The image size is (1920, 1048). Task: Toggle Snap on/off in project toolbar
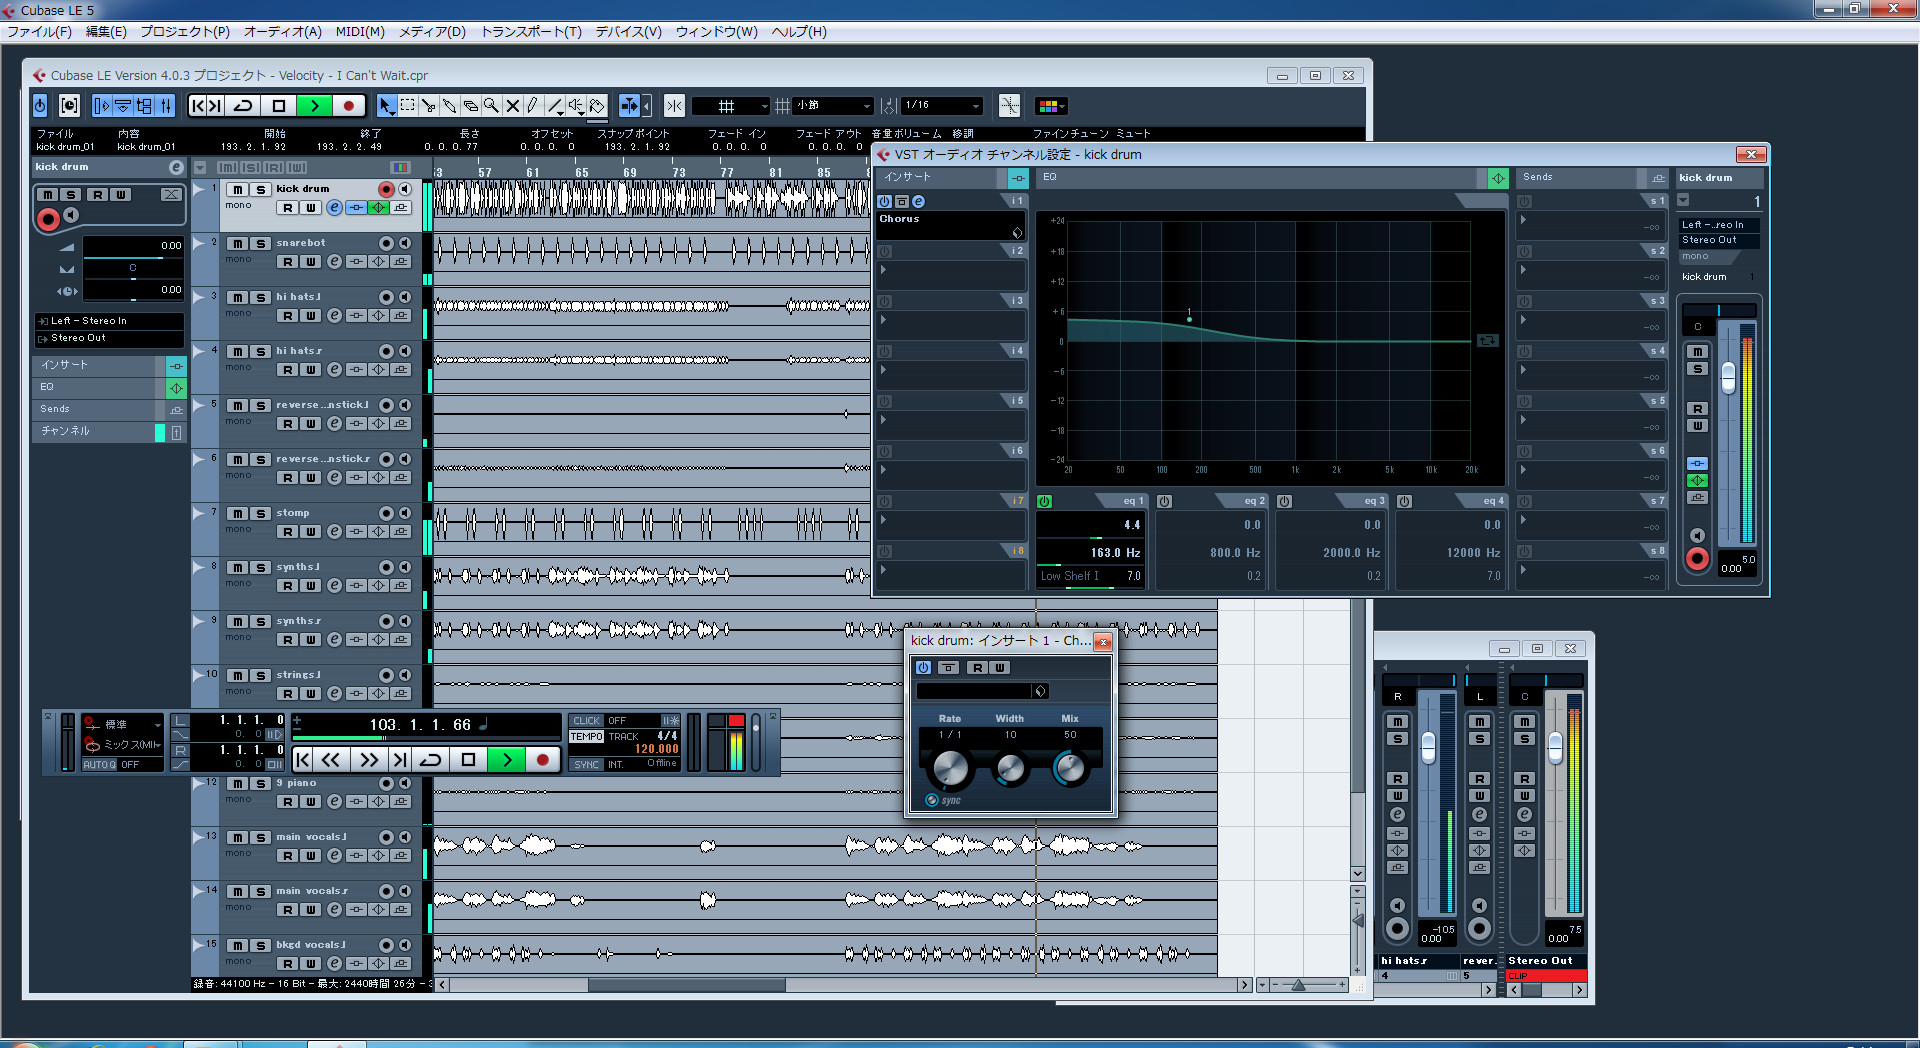(x=674, y=106)
